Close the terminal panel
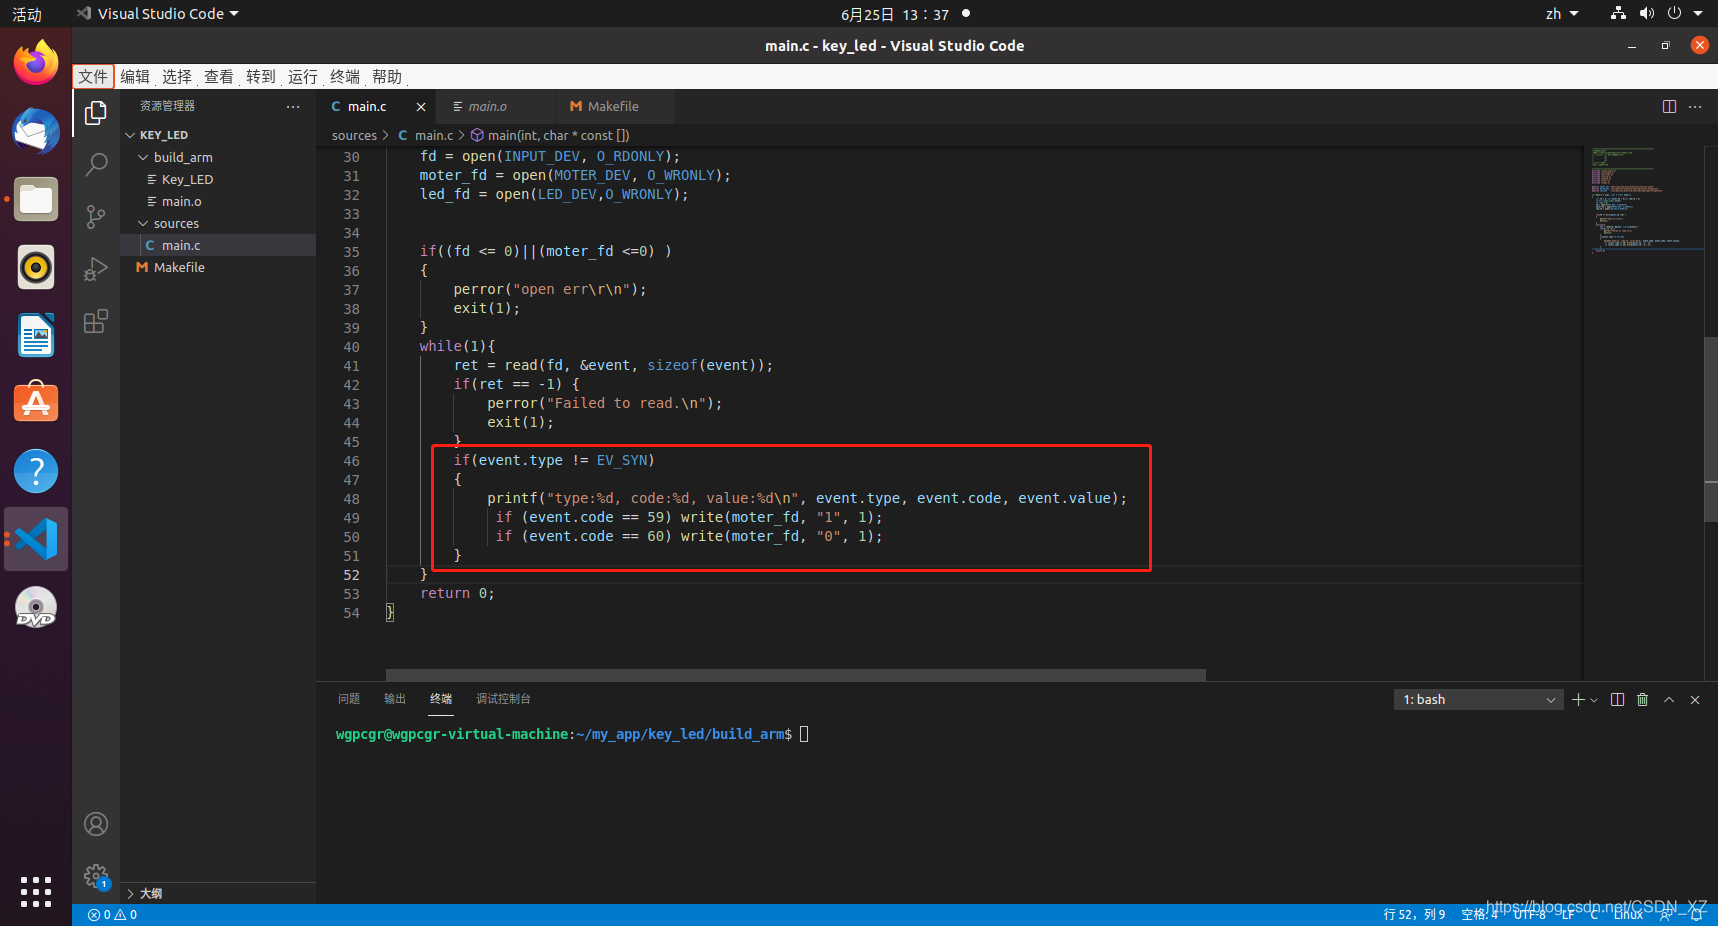The width and height of the screenshot is (1718, 926). coord(1695,700)
